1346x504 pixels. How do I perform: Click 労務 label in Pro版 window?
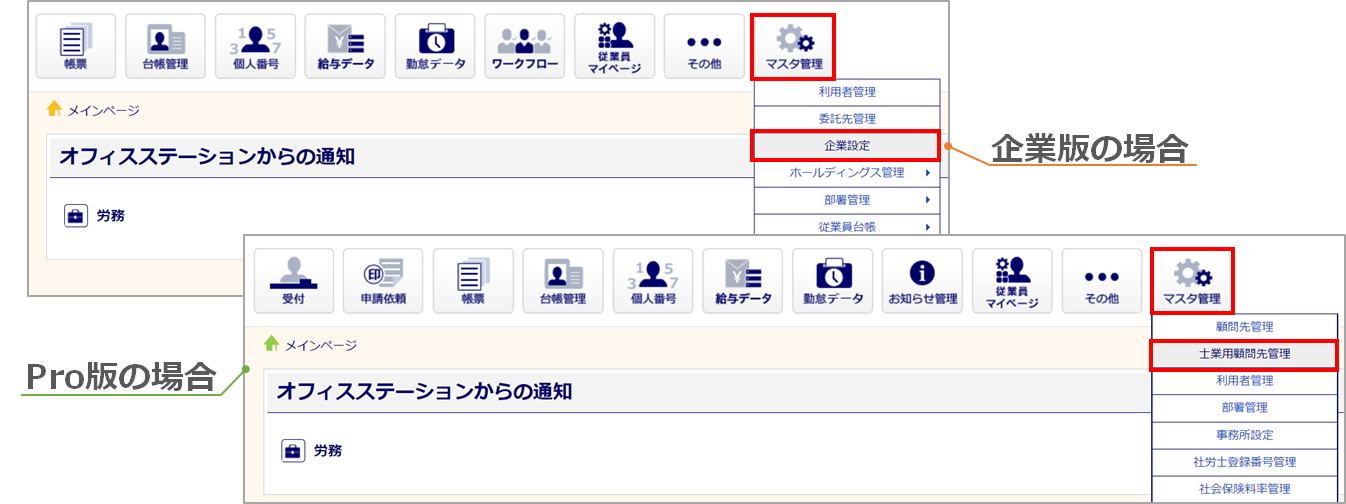(x=327, y=451)
